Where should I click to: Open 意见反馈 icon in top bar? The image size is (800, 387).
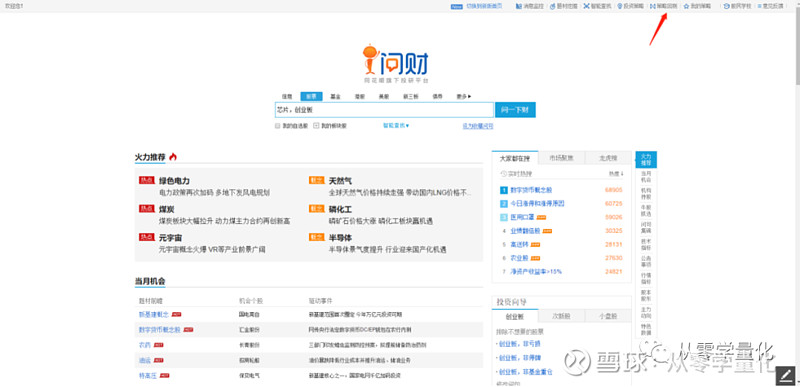(x=759, y=7)
